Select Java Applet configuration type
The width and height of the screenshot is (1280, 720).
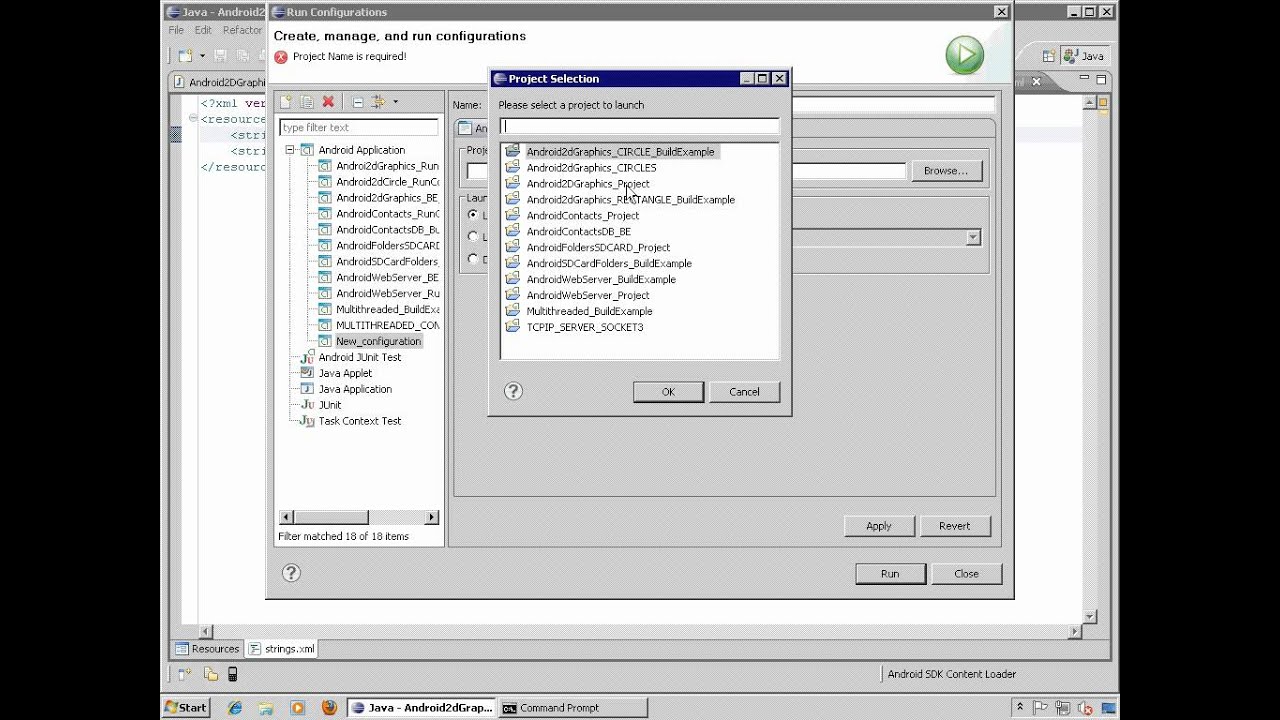tap(345, 373)
